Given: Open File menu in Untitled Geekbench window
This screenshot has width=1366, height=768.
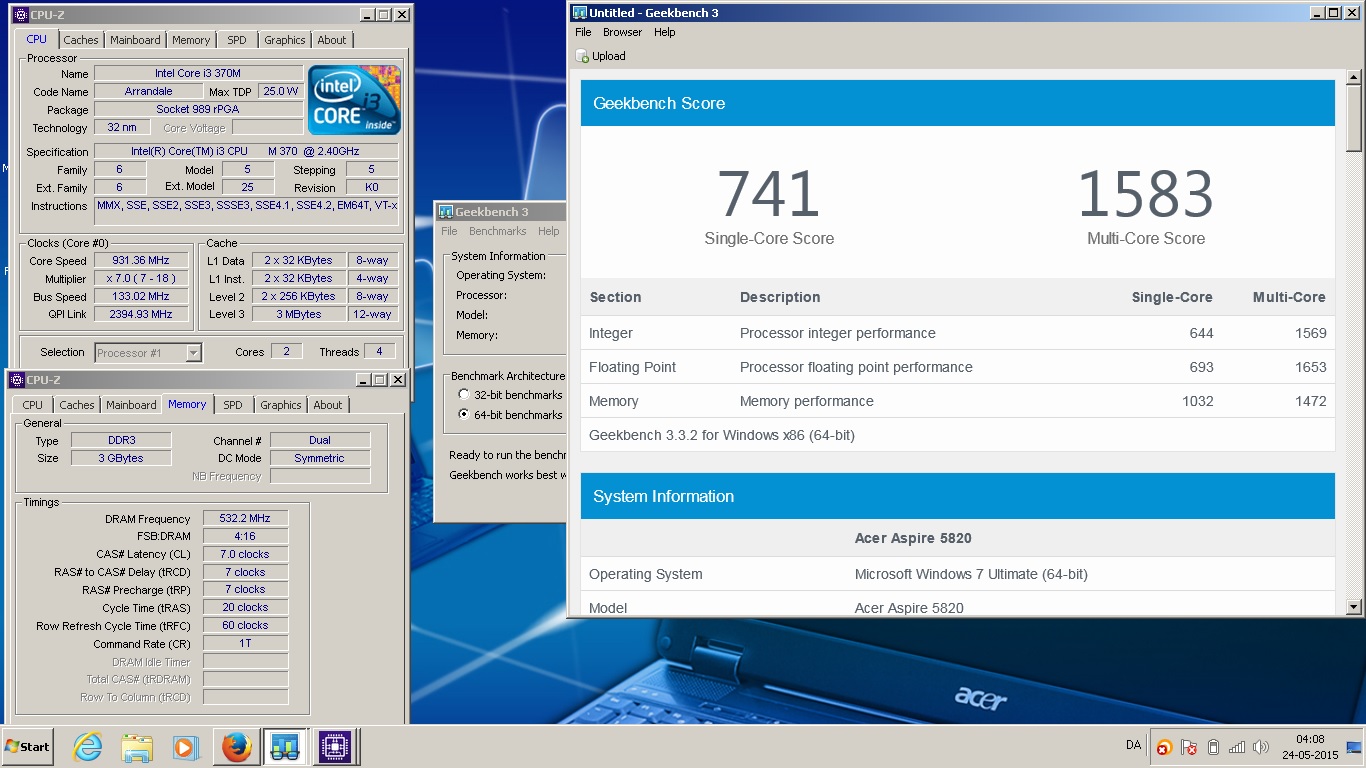Looking at the screenshot, I should (x=584, y=32).
